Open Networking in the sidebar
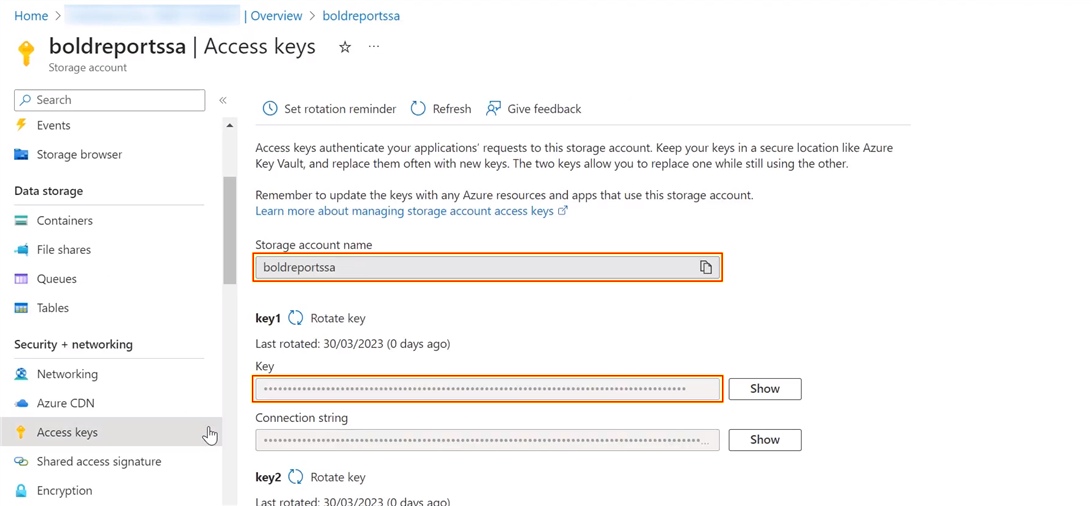 pos(68,374)
